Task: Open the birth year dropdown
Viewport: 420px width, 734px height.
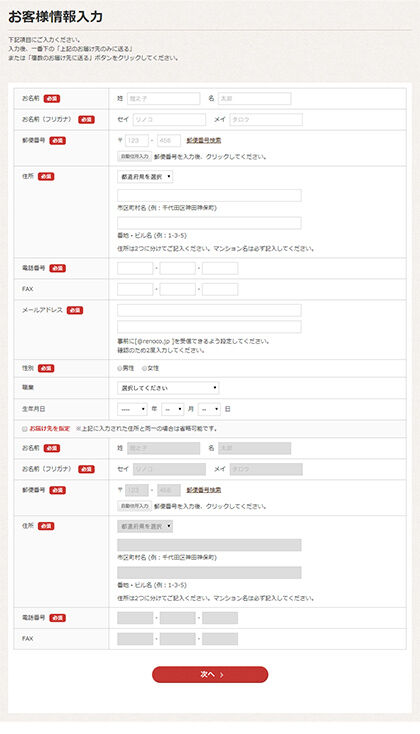Action: pyautogui.click(x=132, y=409)
